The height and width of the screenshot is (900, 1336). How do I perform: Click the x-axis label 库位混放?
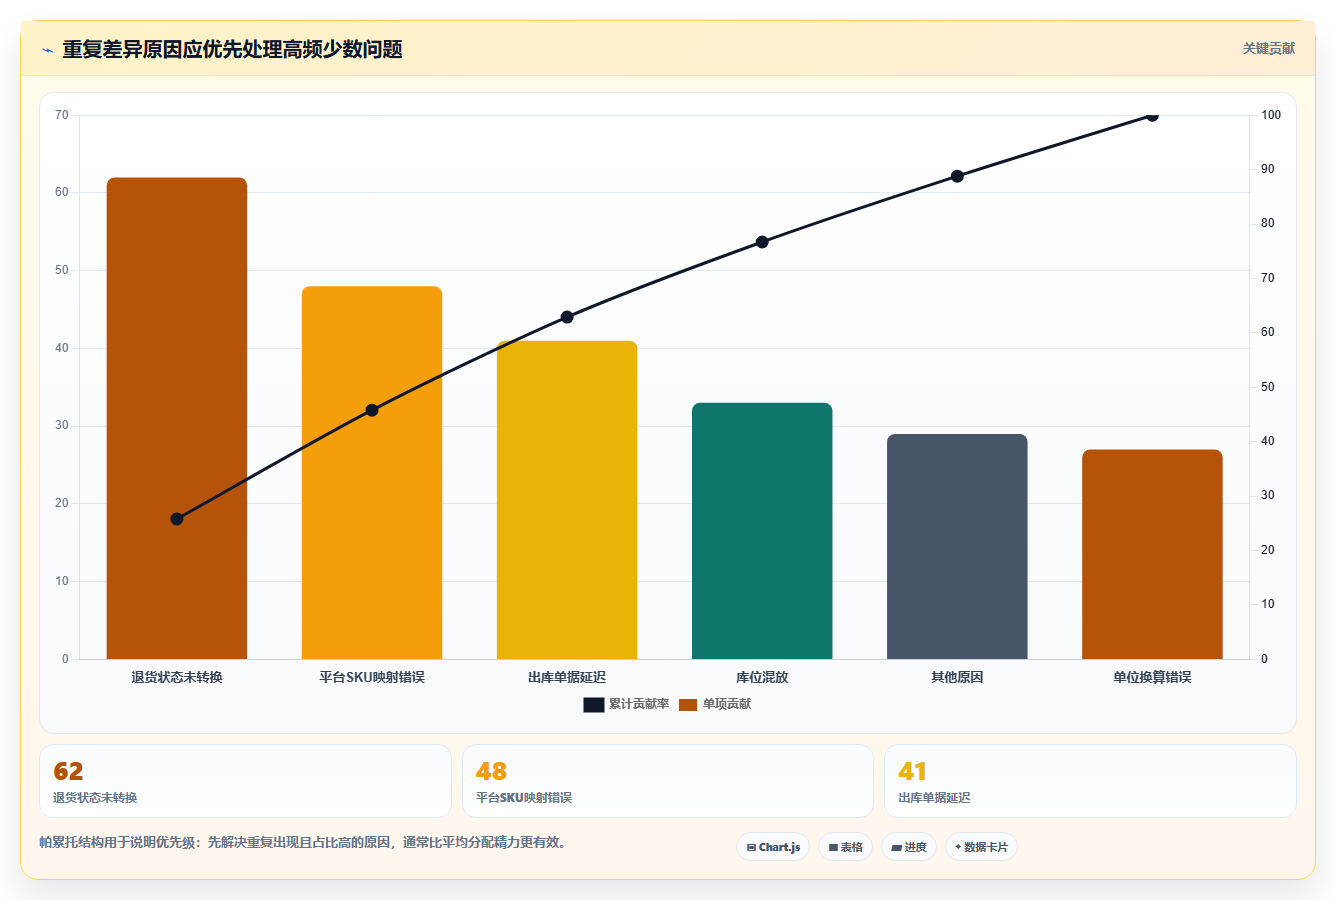point(762,677)
